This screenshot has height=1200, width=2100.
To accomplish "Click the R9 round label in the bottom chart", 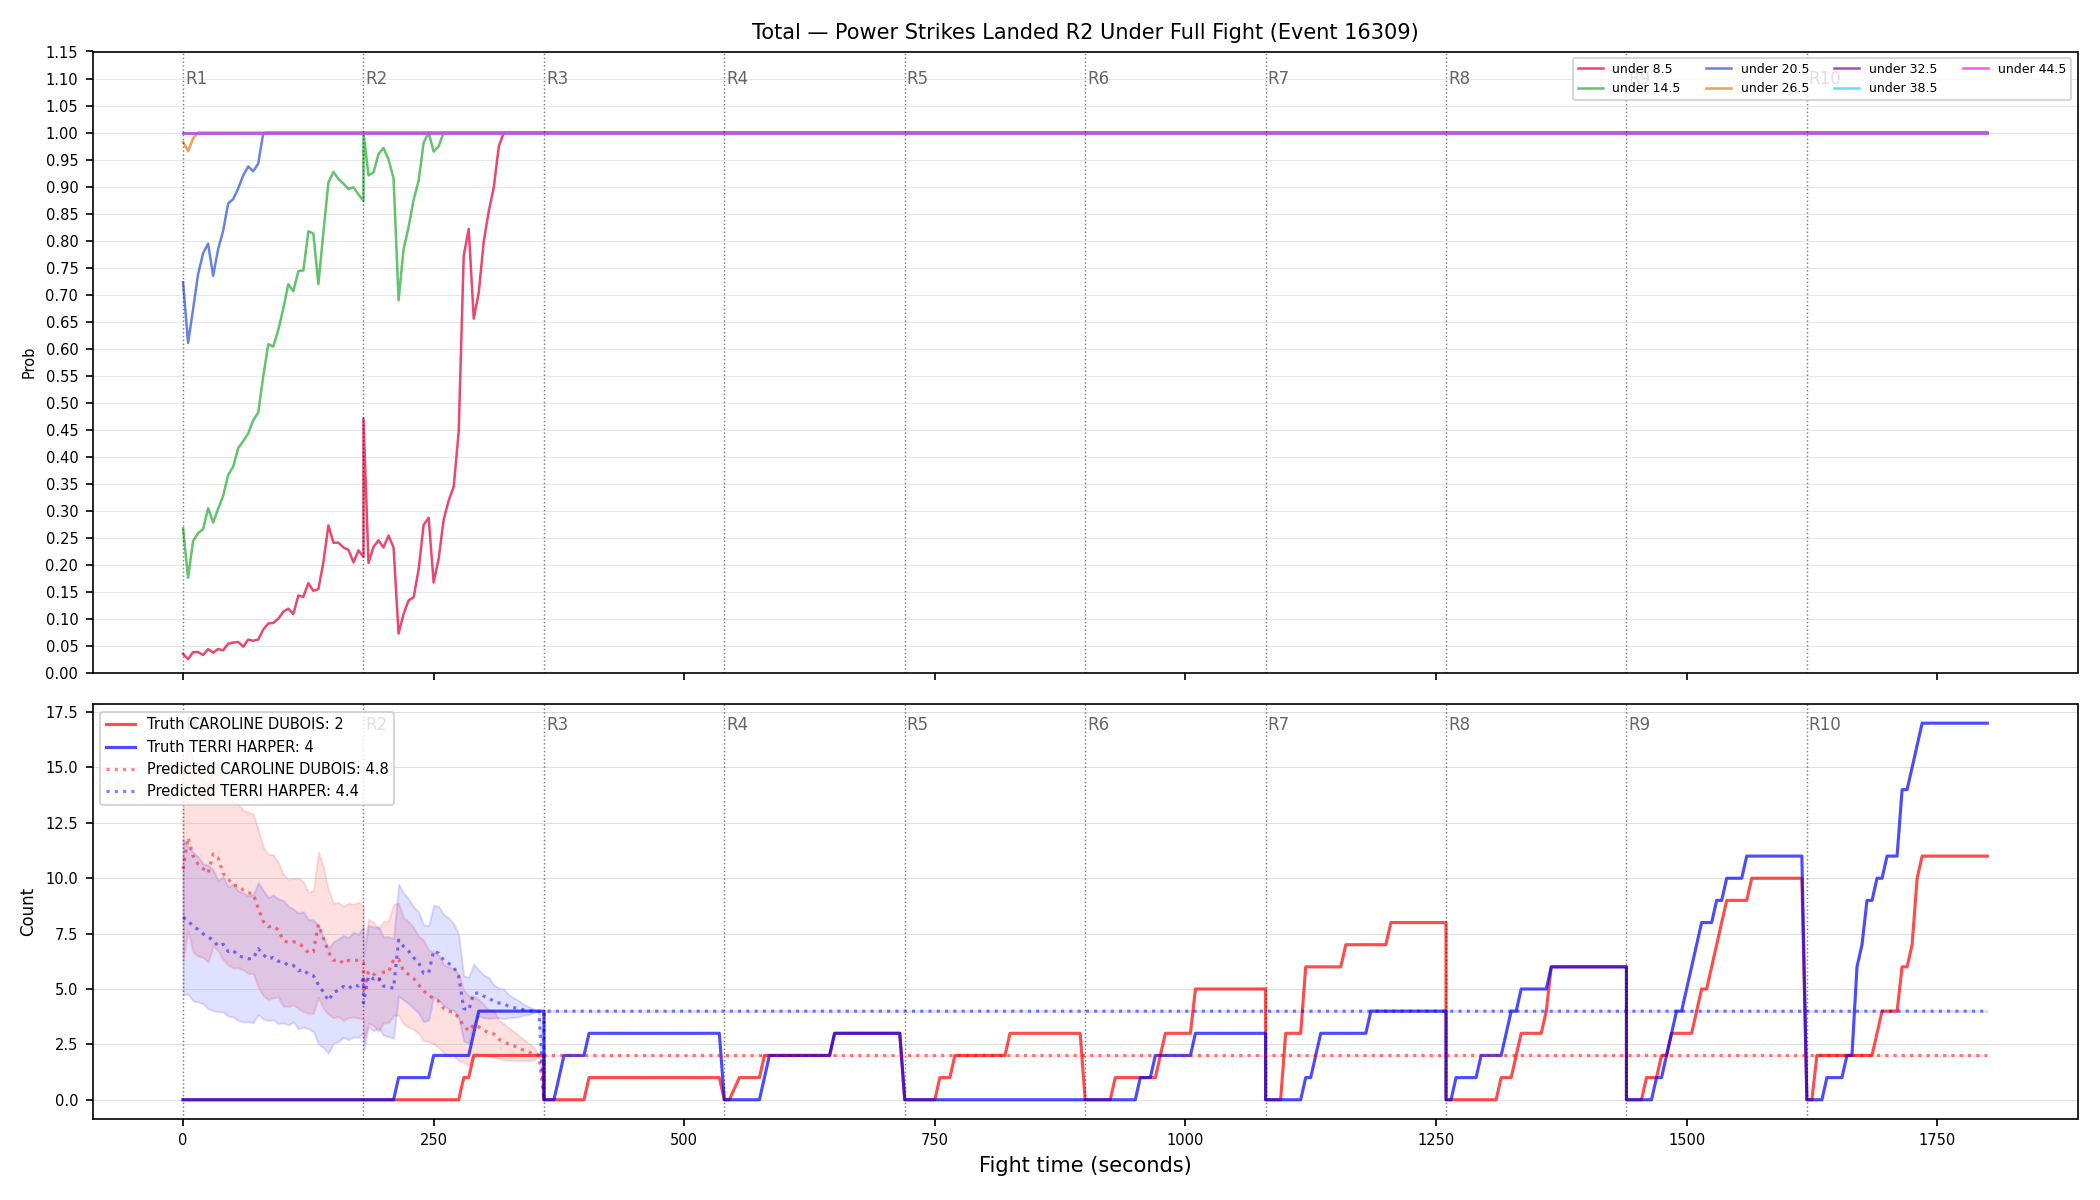I will (x=1639, y=724).
